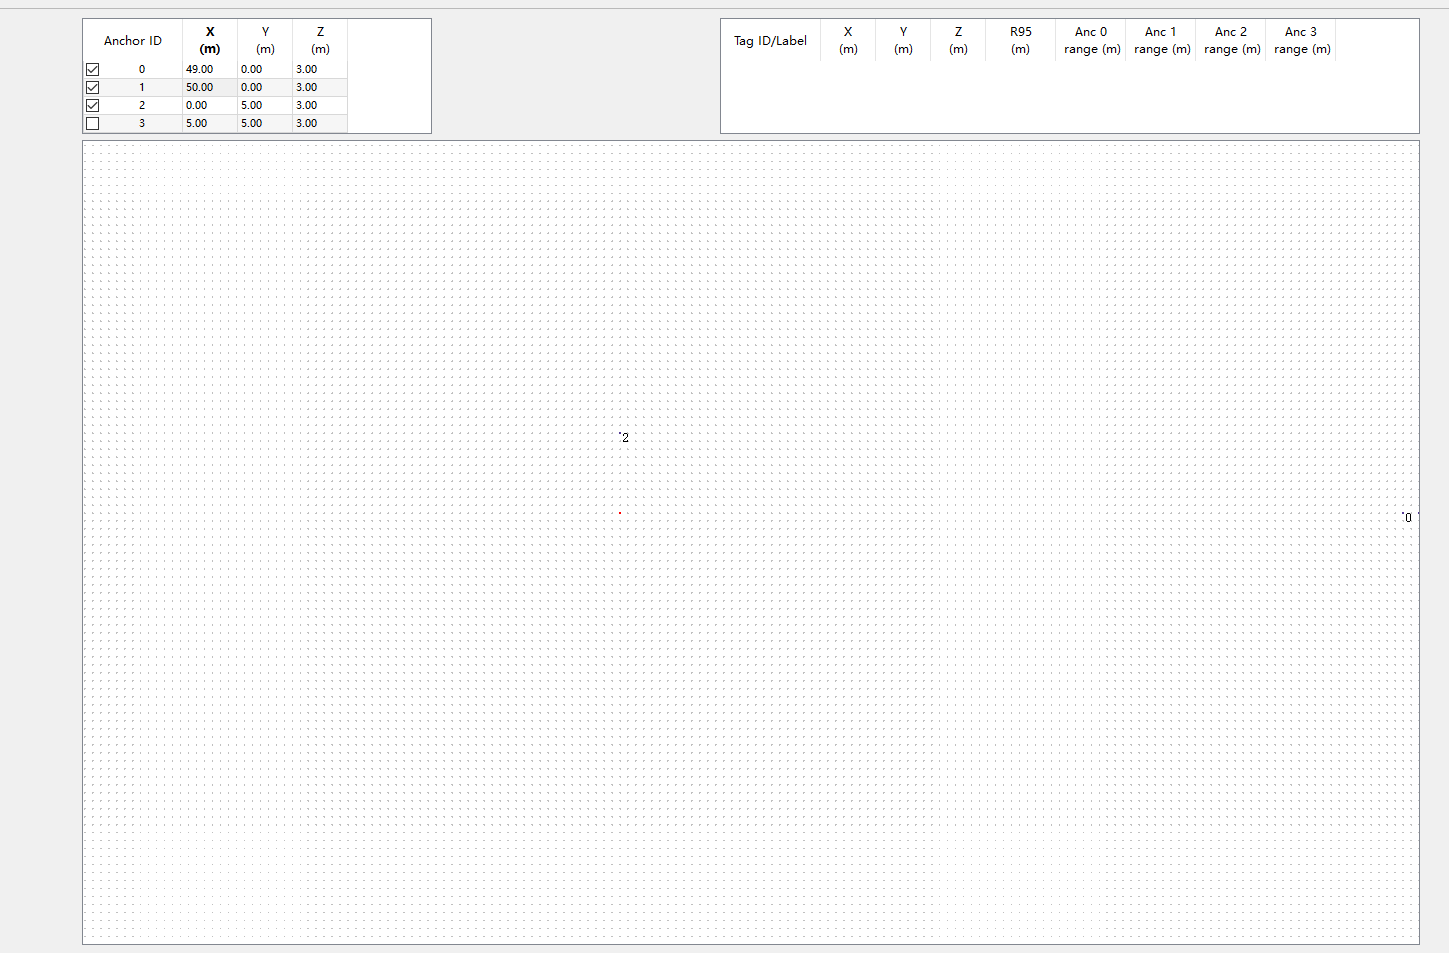
Task: Enable the Anchor 3 checkbox
Action: [93, 124]
